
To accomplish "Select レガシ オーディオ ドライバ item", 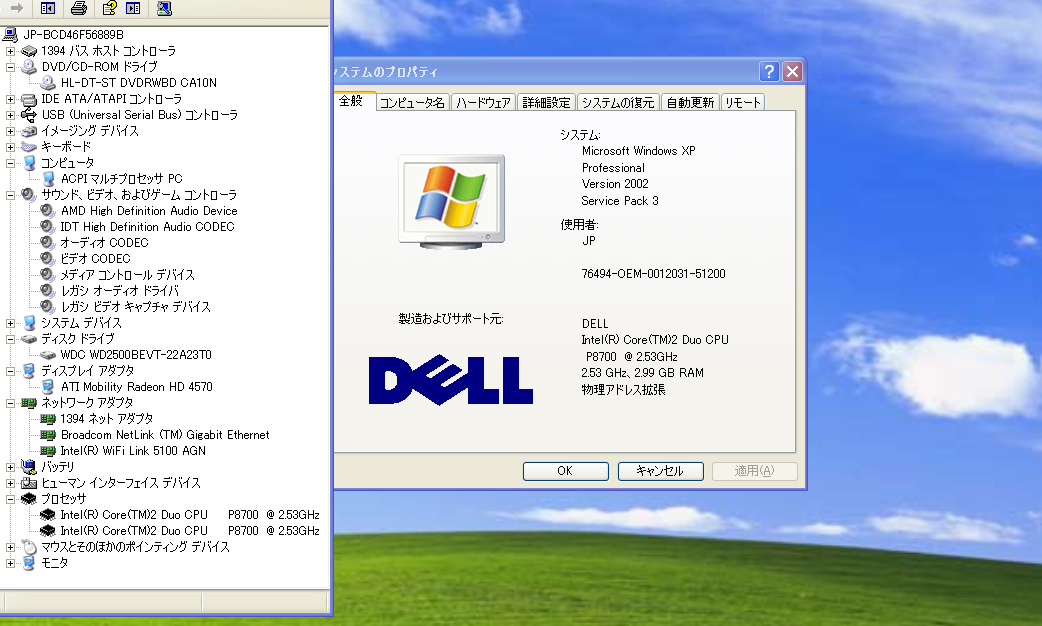I will (120, 290).
